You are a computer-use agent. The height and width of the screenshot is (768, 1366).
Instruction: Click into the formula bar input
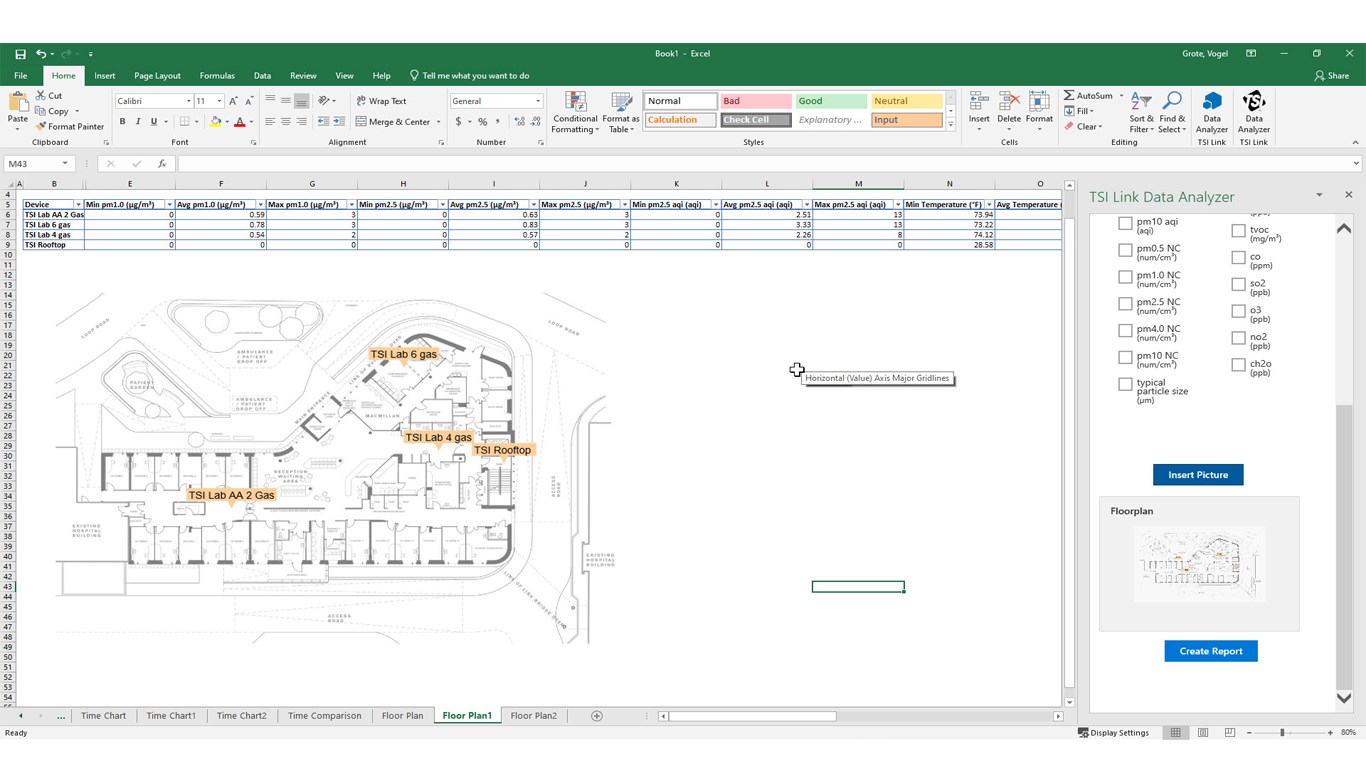(x=763, y=164)
